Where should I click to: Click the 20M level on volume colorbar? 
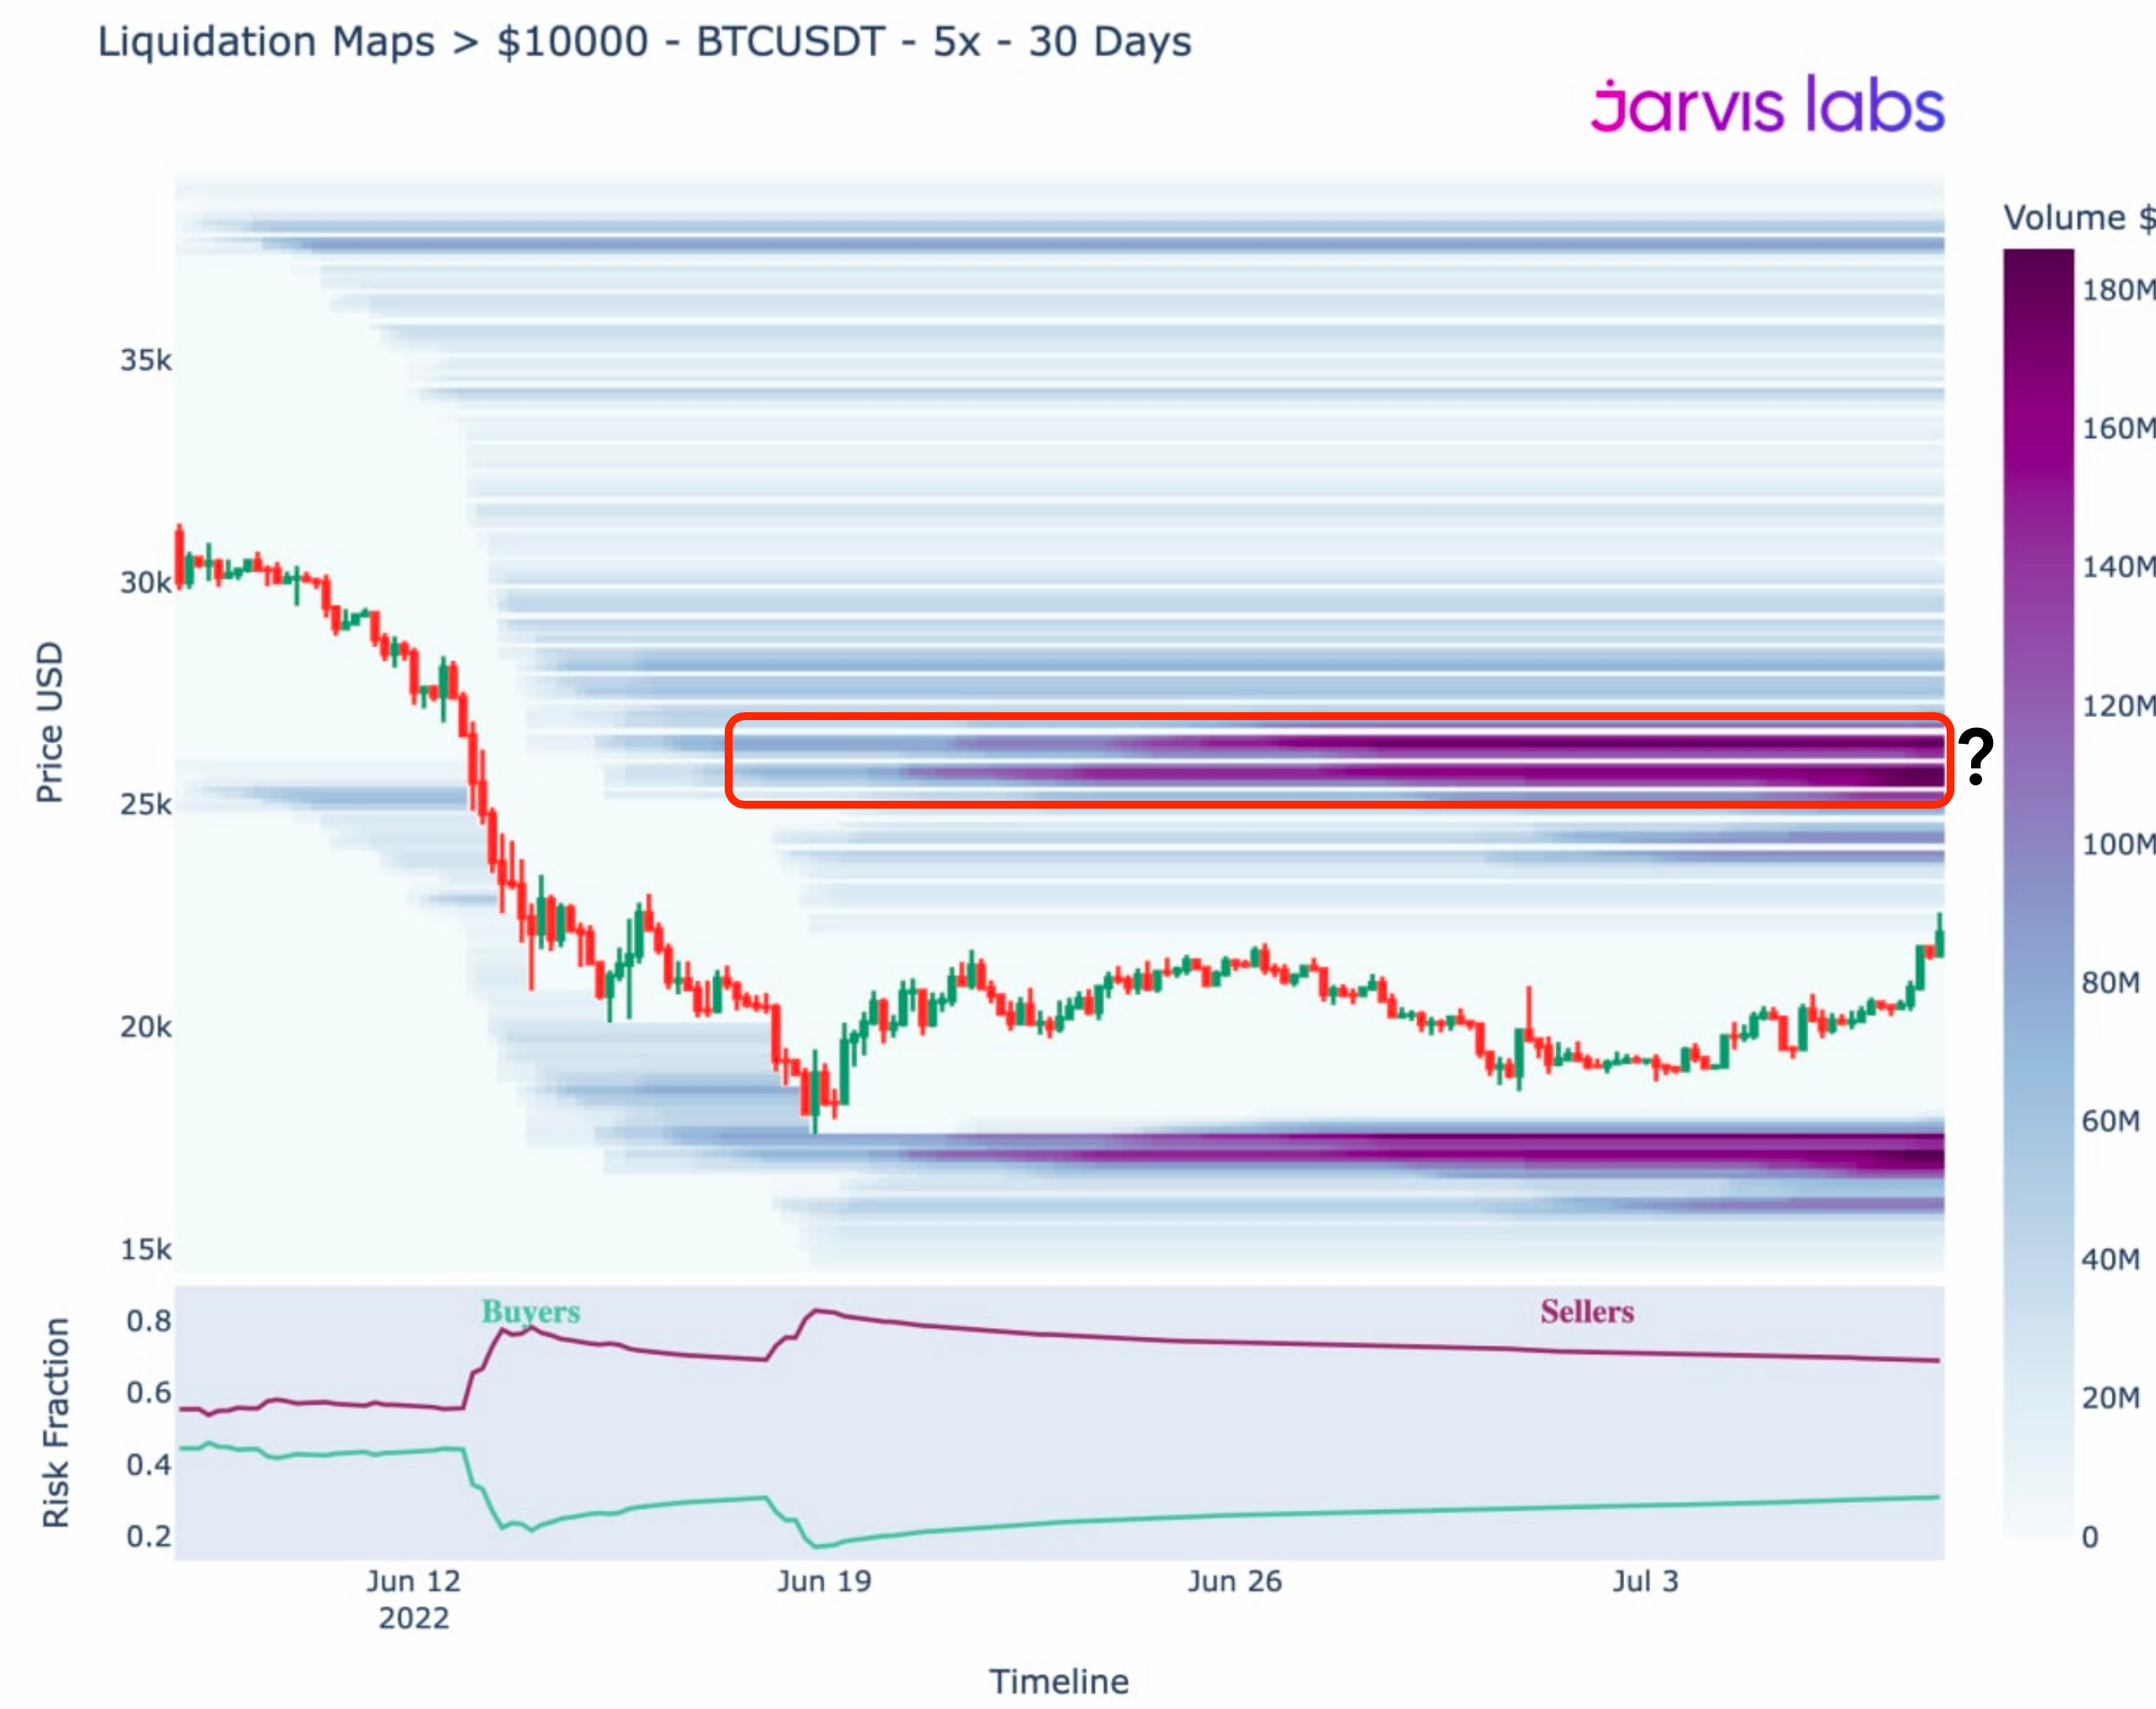pyautogui.click(x=2110, y=1397)
